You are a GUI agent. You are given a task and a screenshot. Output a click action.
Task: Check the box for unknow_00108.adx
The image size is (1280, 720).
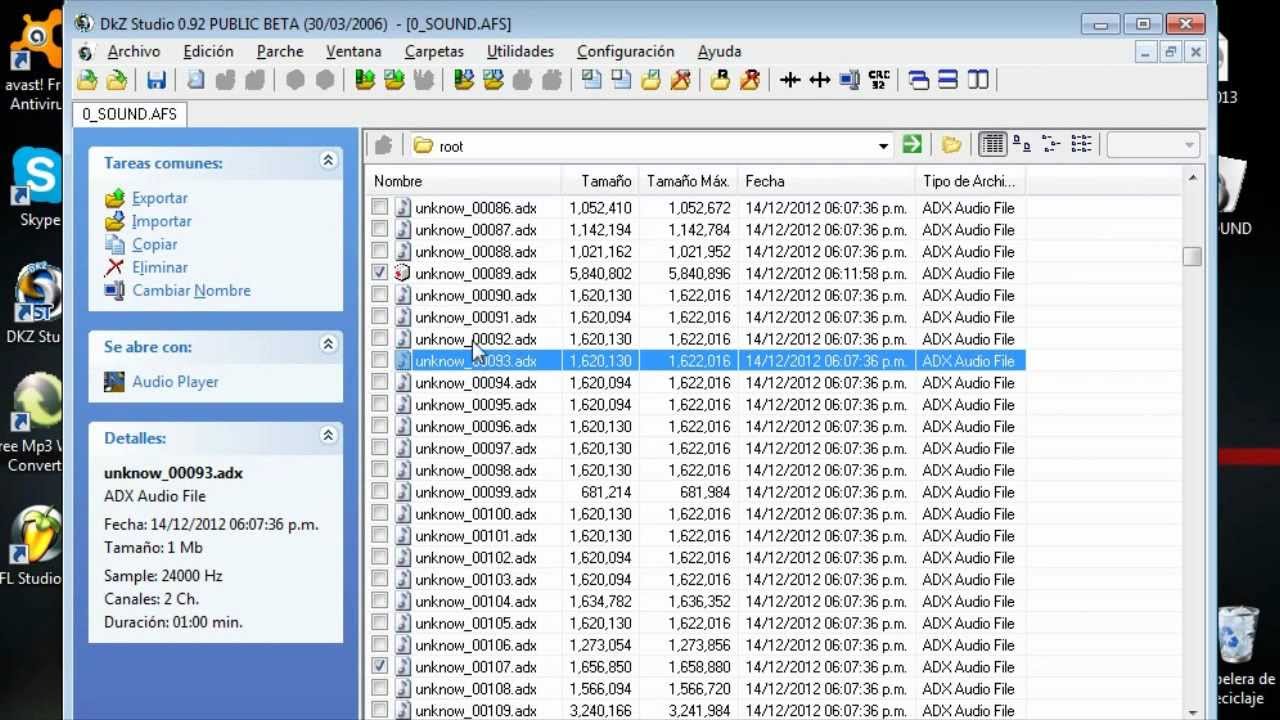point(379,688)
